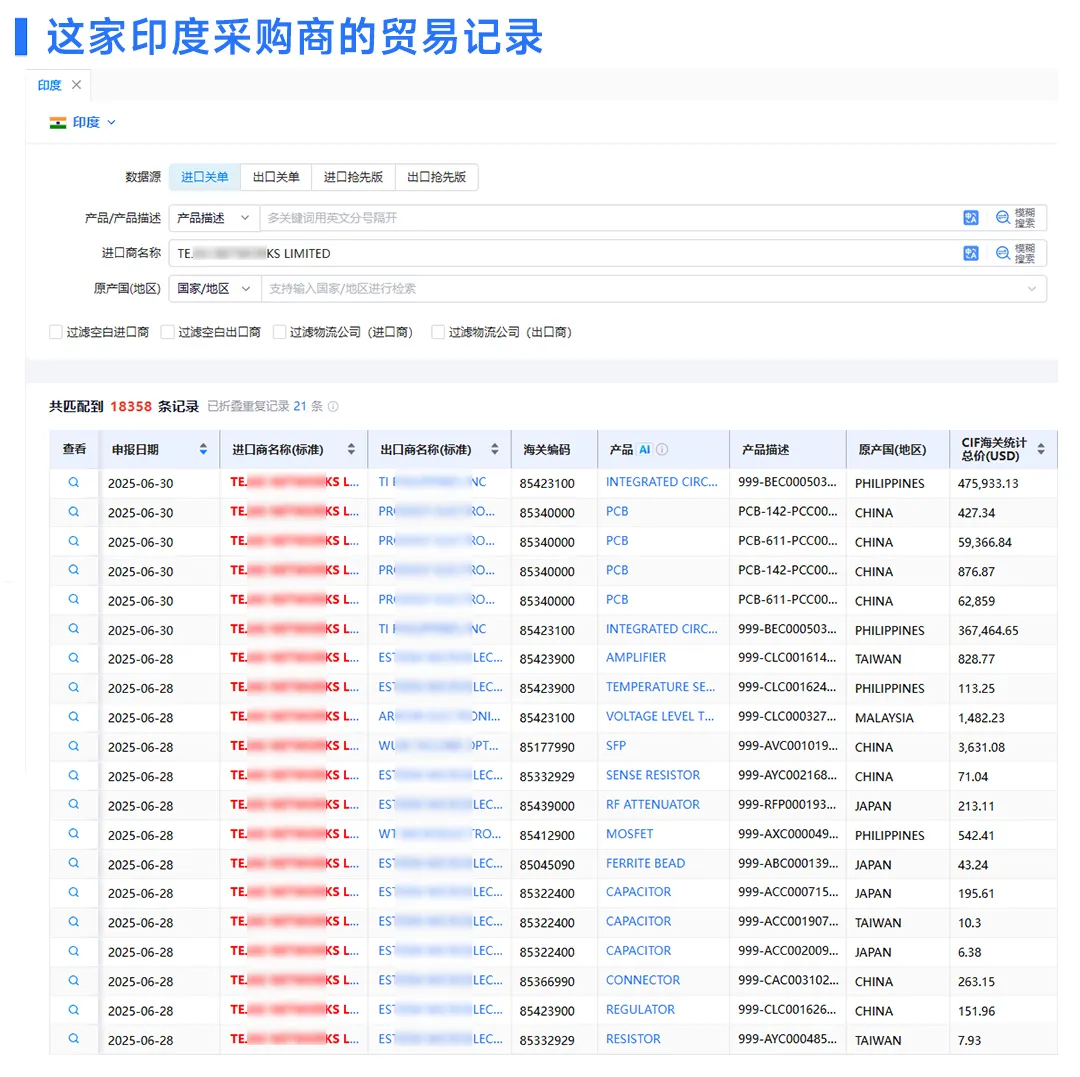This screenshot has height=1077, width=1080.
Task: Enable 过滤空白出口商 checkbox
Action: click(x=167, y=332)
